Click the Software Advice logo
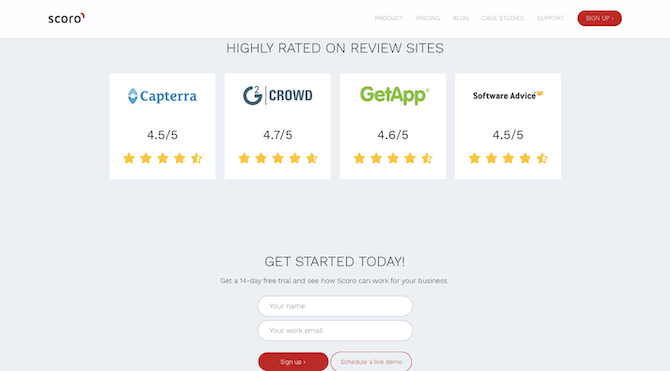Screen dimensions: 670x371 coord(508,95)
